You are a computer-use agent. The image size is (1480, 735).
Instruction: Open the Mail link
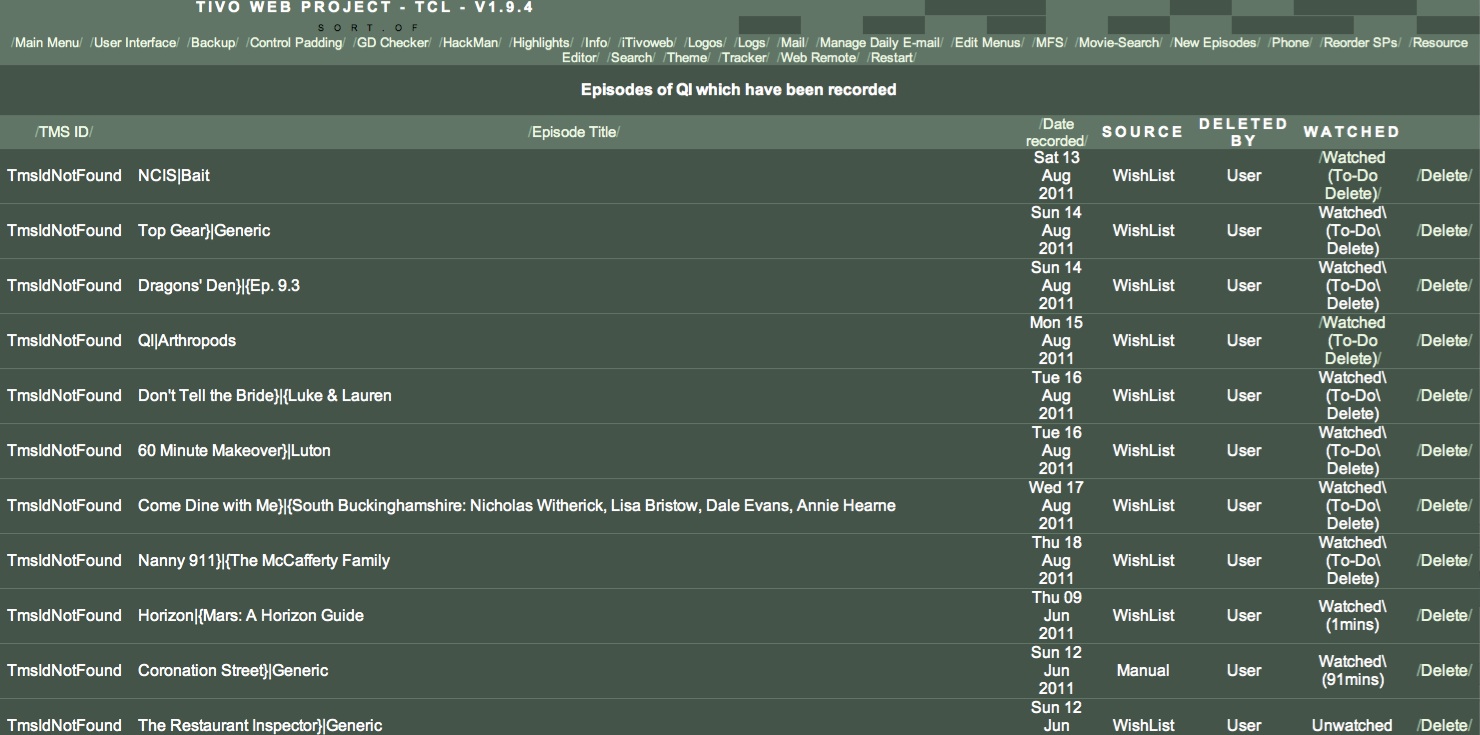tap(792, 43)
